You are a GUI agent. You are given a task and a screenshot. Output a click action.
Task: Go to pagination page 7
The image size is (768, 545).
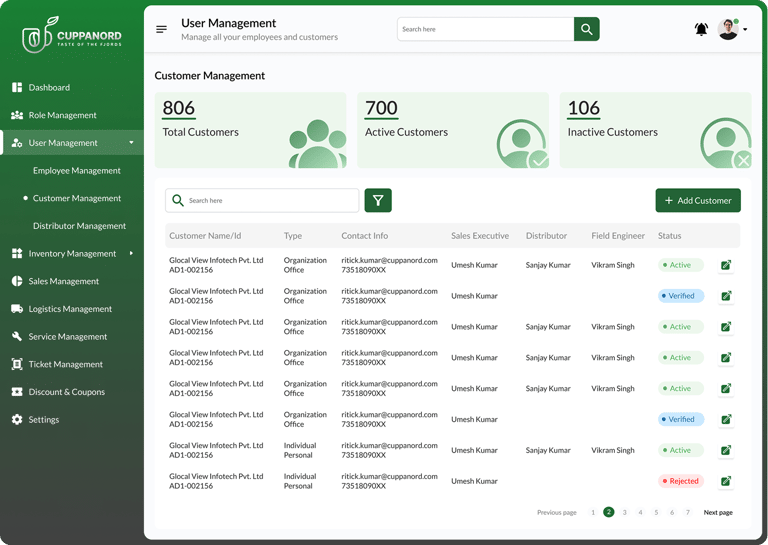688,512
